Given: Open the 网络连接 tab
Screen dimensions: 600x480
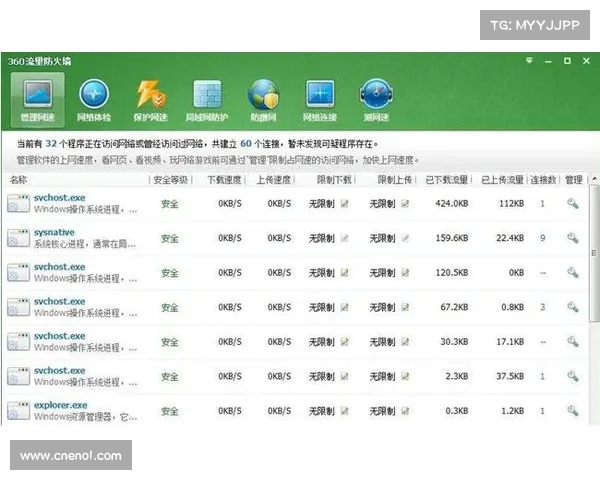Looking at the screenshot, I should coord(320,100).
